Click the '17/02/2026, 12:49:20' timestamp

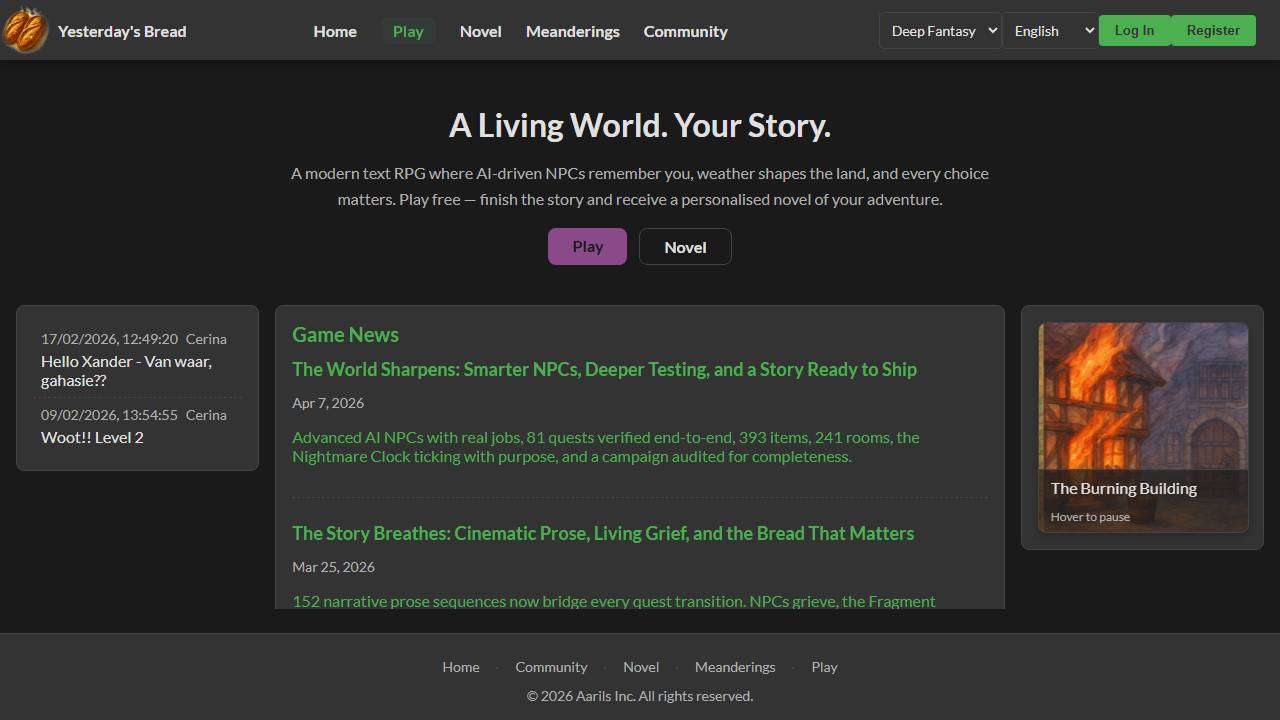(109, 339)
